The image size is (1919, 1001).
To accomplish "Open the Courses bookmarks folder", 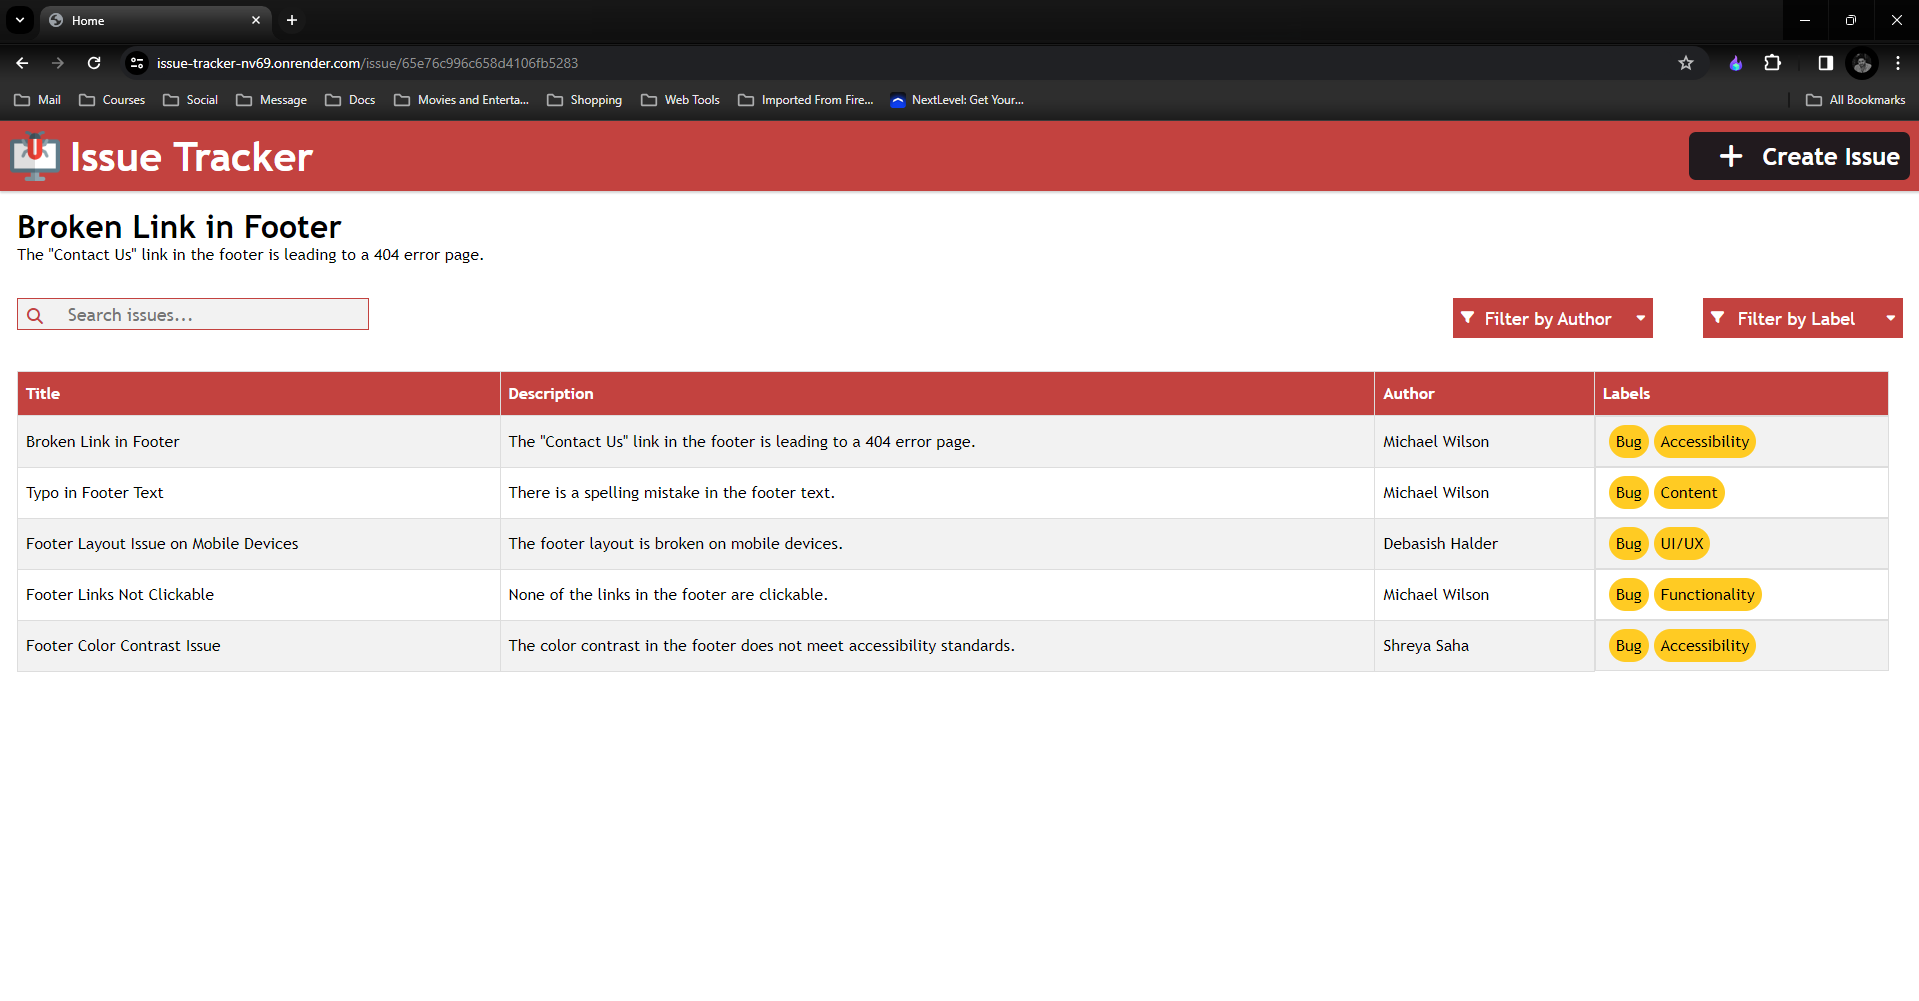I will 112,100.
